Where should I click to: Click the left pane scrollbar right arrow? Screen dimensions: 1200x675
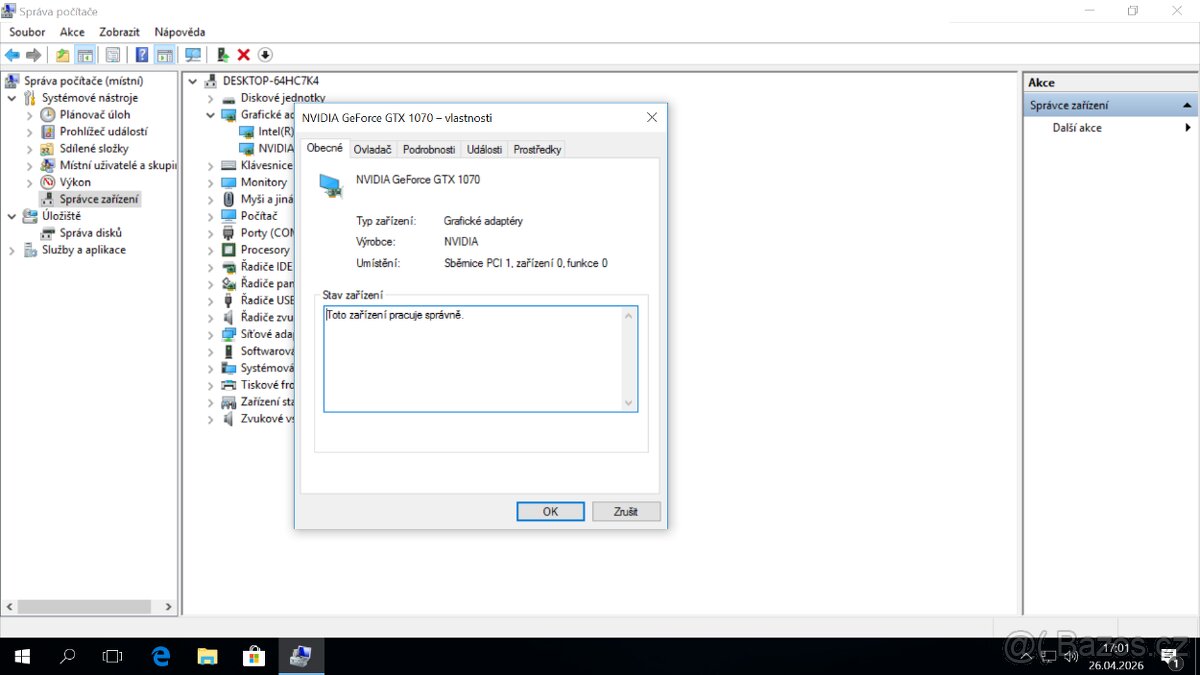coord(169,606)
